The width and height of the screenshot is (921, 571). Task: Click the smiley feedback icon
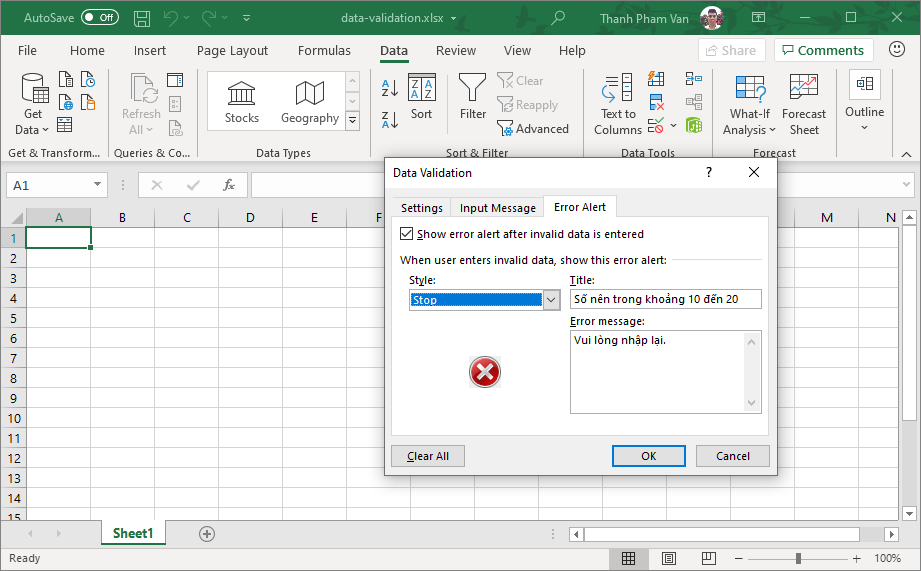pyautogui.click(x=897, y=49)
